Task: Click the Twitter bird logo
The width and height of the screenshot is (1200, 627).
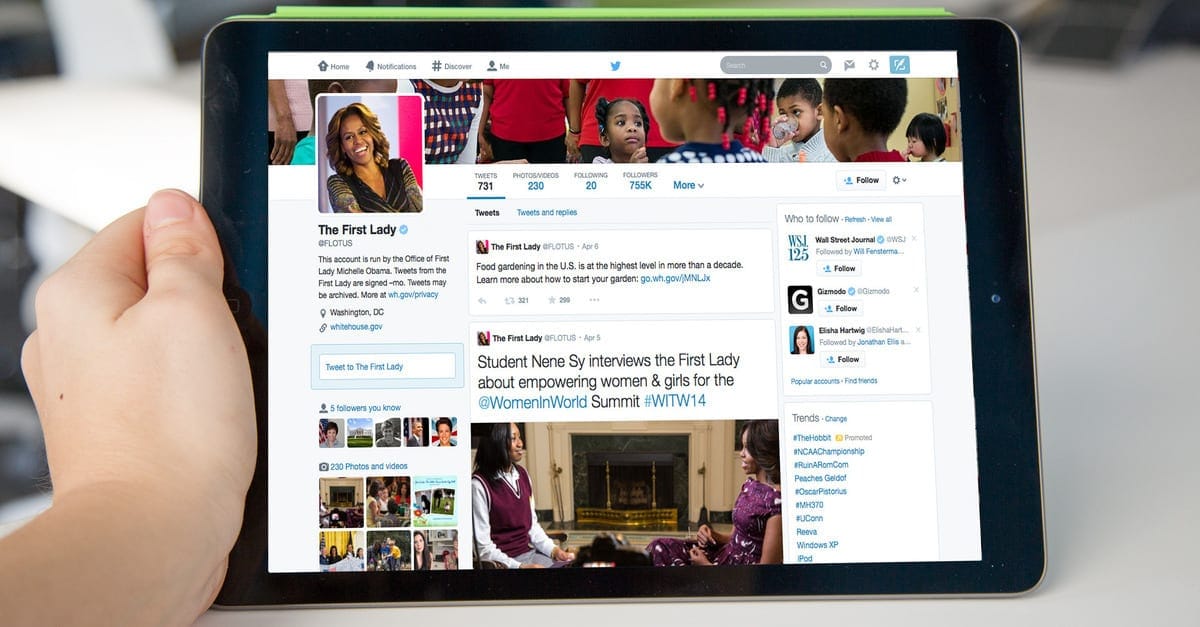Action: 616,66
